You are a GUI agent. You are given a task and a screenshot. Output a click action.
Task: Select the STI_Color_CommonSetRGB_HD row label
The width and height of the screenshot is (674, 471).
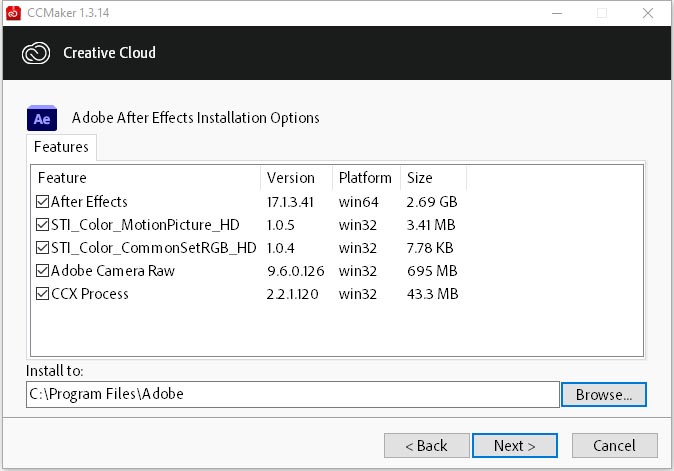(153, 248)
